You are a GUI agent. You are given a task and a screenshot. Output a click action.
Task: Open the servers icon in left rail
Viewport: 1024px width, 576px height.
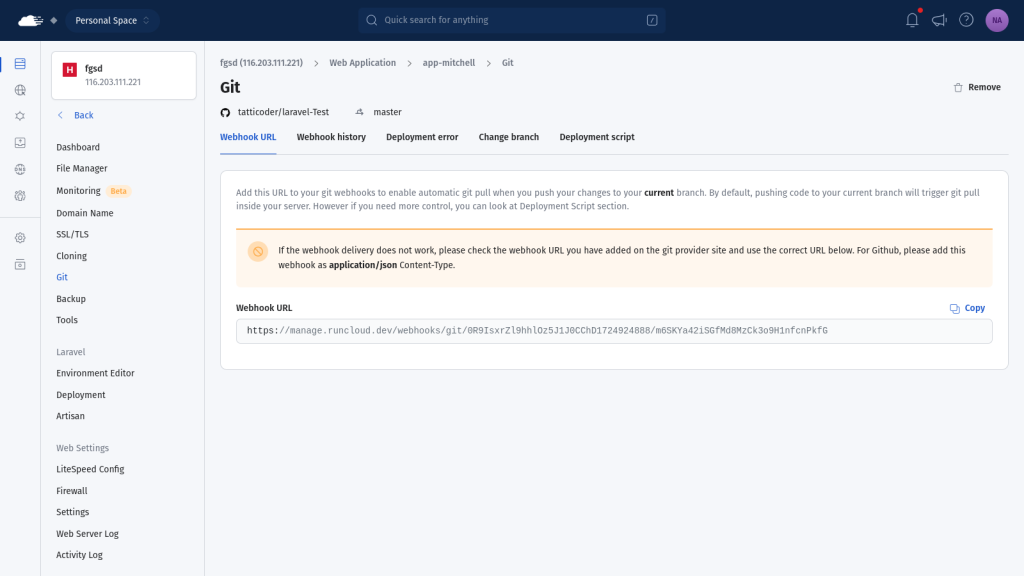20,64
